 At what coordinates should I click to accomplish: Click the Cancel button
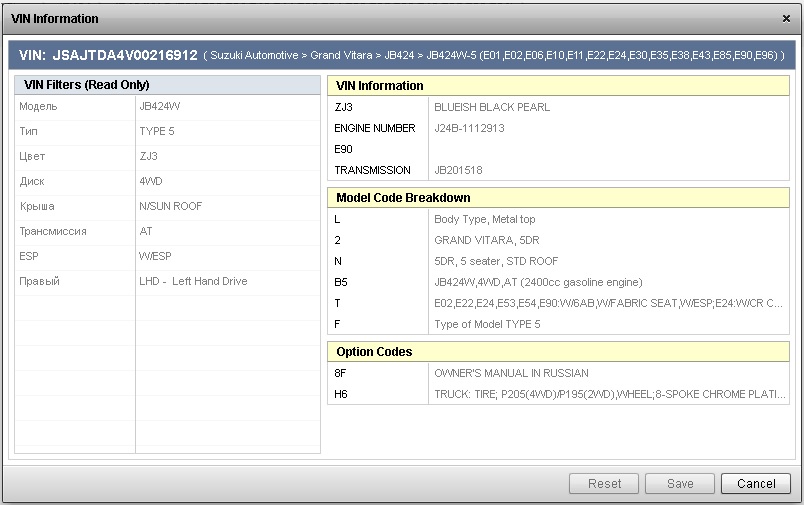pos(756,483)
